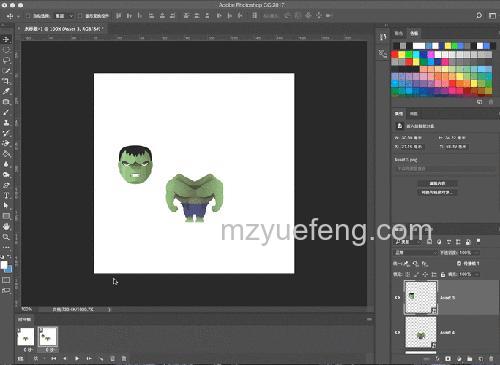Screen dimensions: 500x365
Task: Open the auto-select layer/group dropdown
Action: click(x=64, y=16)
